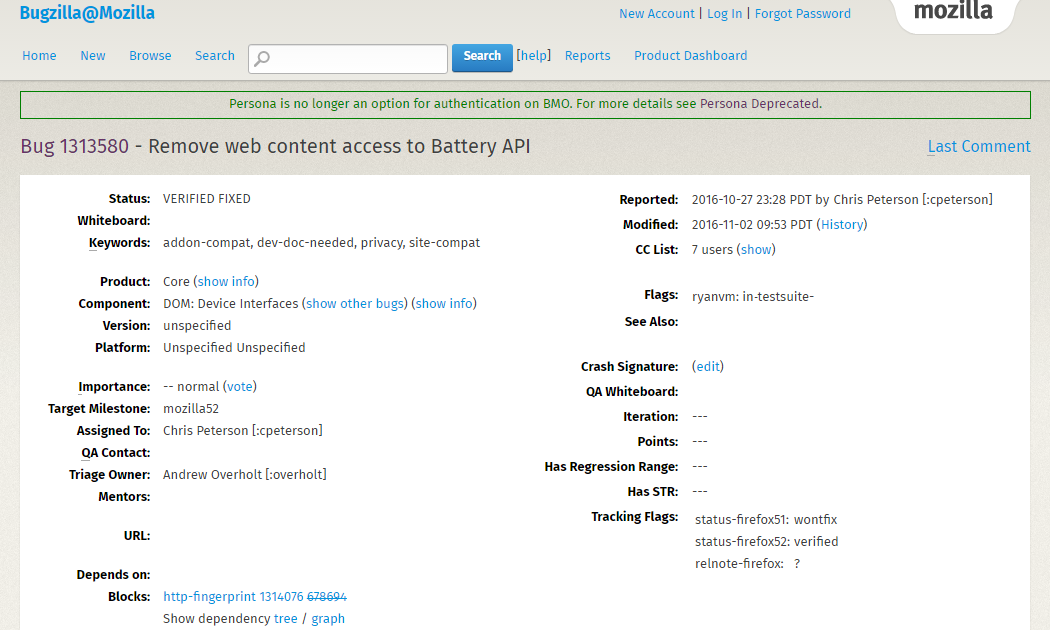This screenshot has height=630, width=1050.
Task: Click the magnifying glass in the search box
Action: click(261, 59)
